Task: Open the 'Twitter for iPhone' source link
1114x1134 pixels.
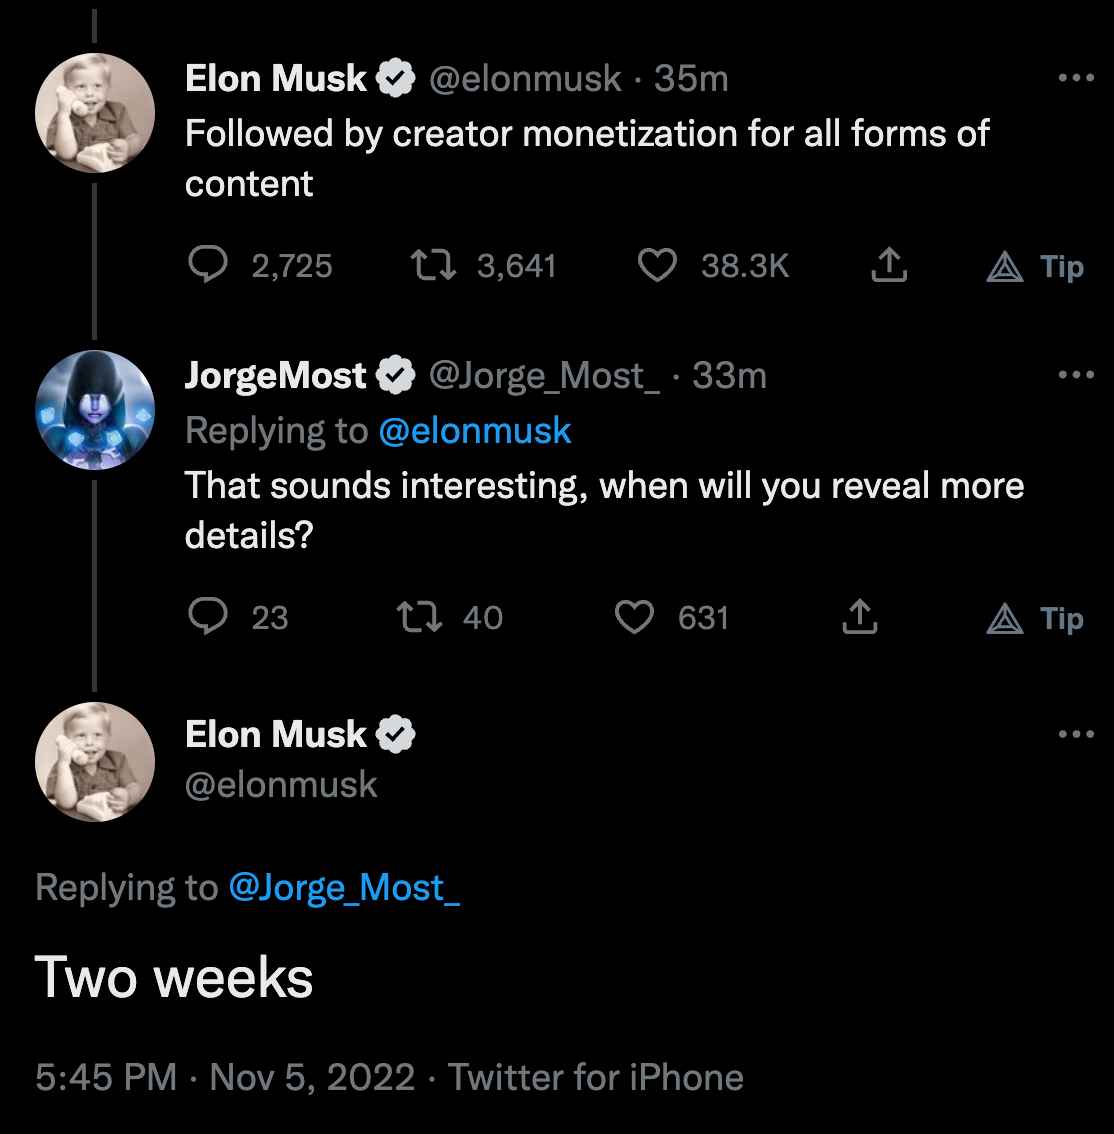Action: click(x=596, y=1078)
